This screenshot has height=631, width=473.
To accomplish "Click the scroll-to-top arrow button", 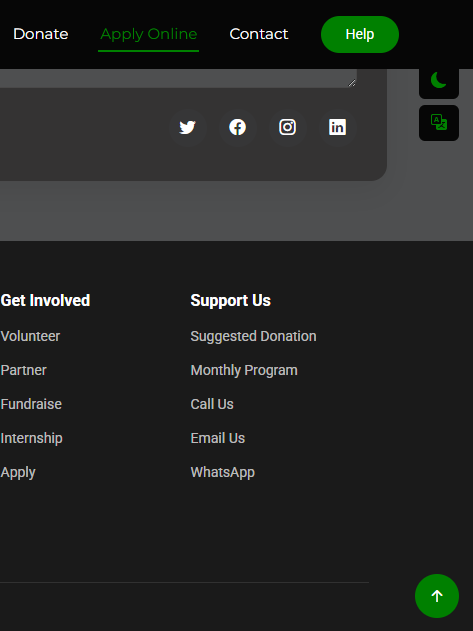I will [437, 596].
